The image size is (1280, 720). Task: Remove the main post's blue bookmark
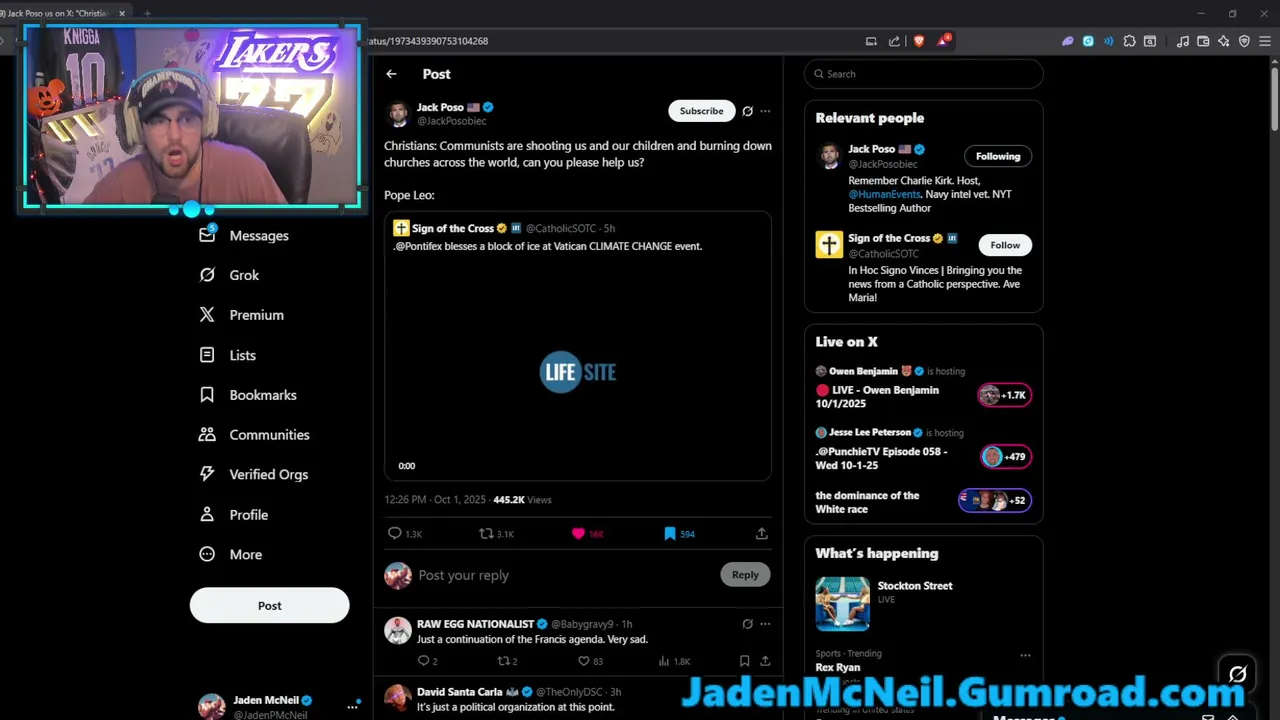670,534
